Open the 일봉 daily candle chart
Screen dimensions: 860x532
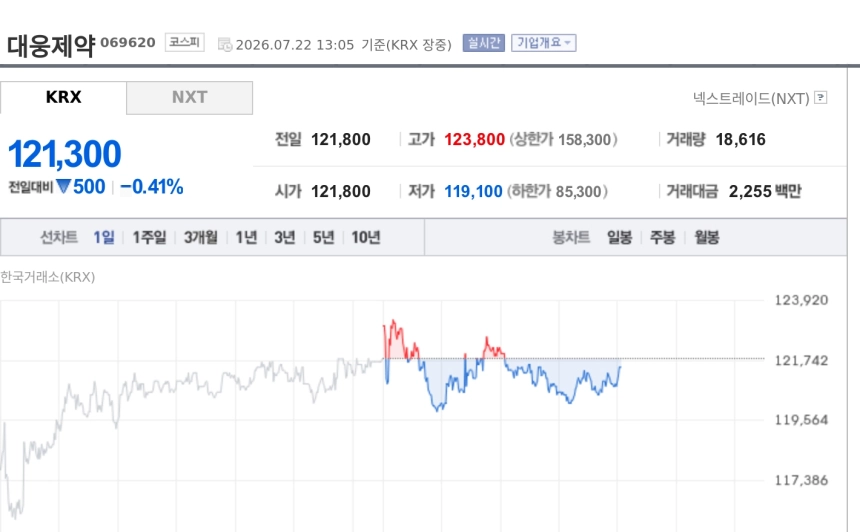coord(619,237)
